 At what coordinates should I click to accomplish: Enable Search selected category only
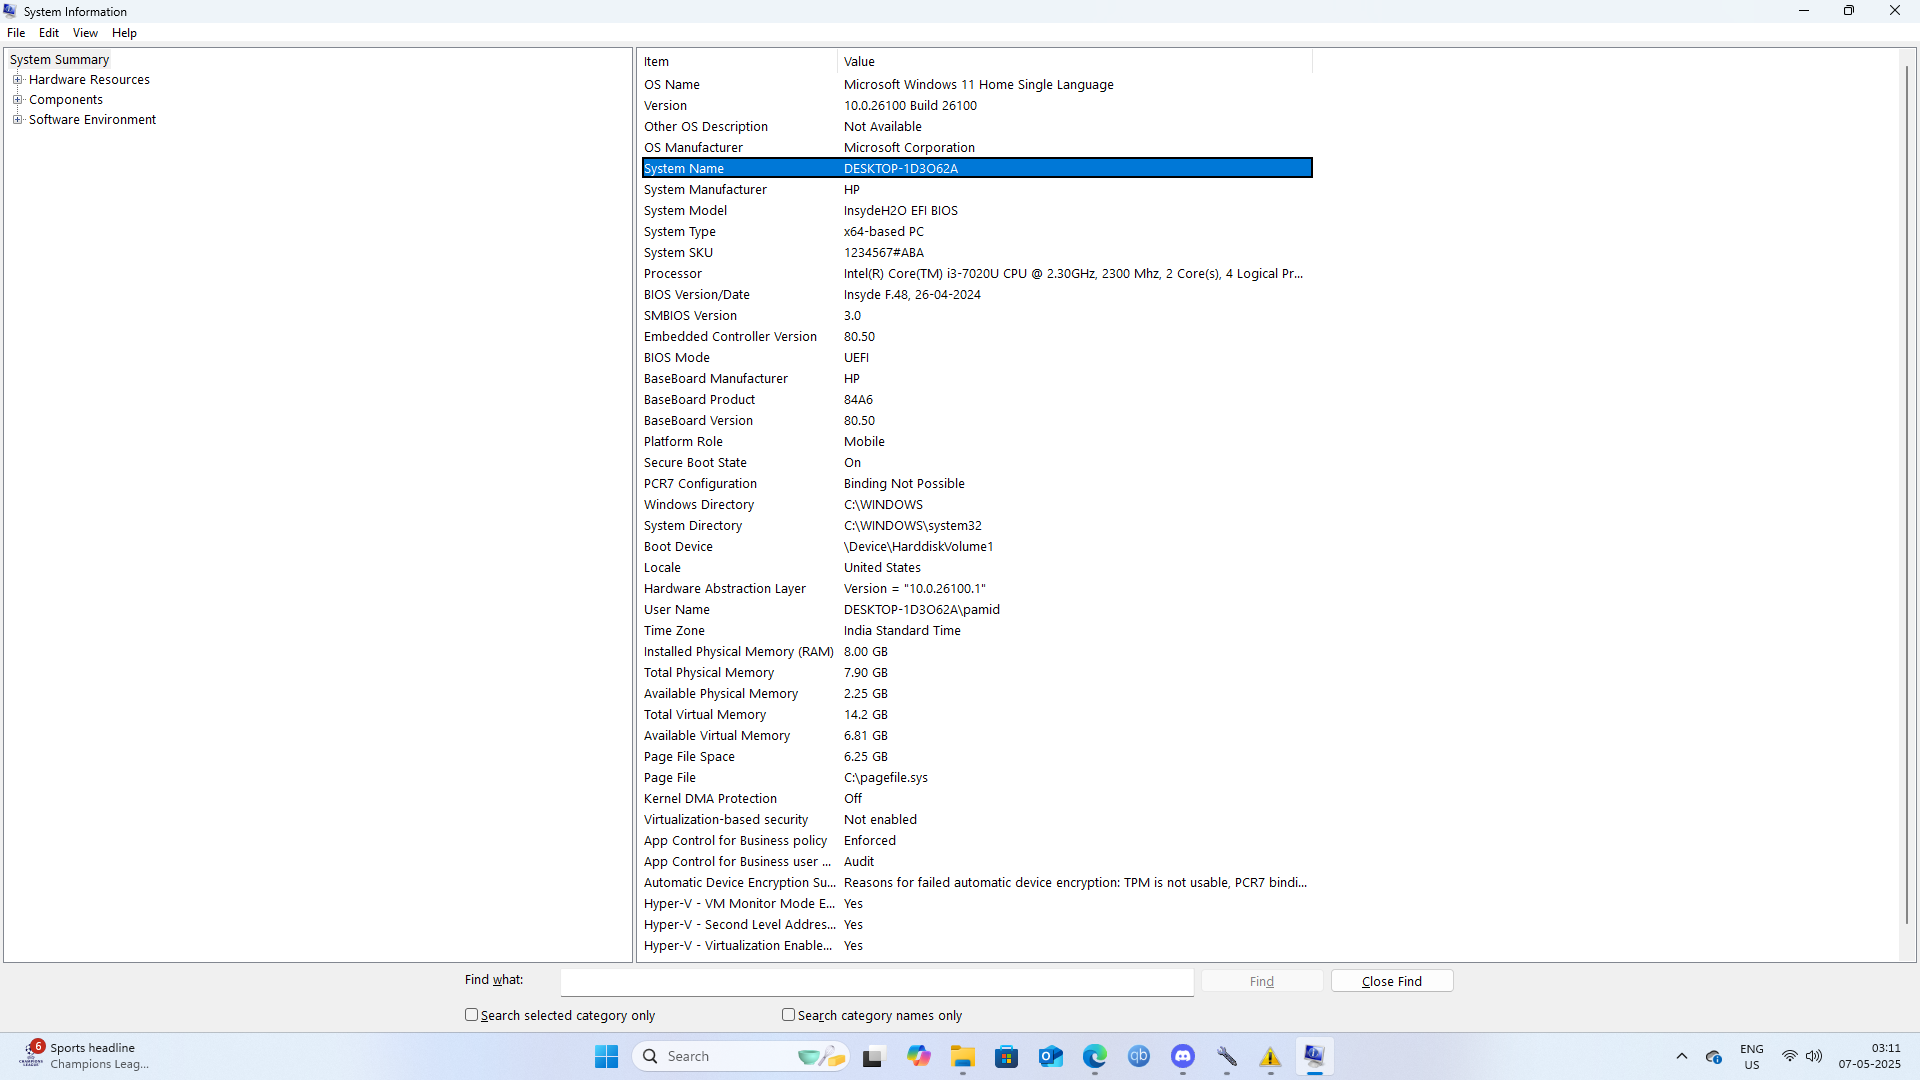[x=471, y=1014]
